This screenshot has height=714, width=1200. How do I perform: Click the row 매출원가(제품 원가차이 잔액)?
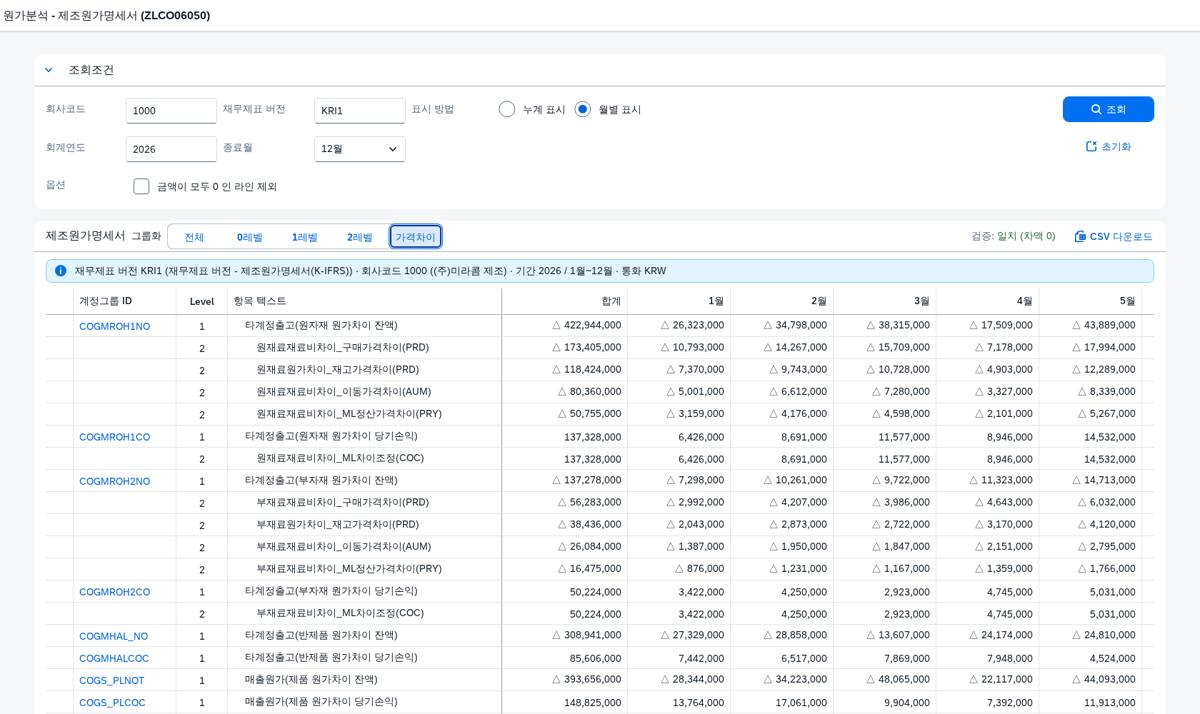pyautogui.click(x=599, y=680)
